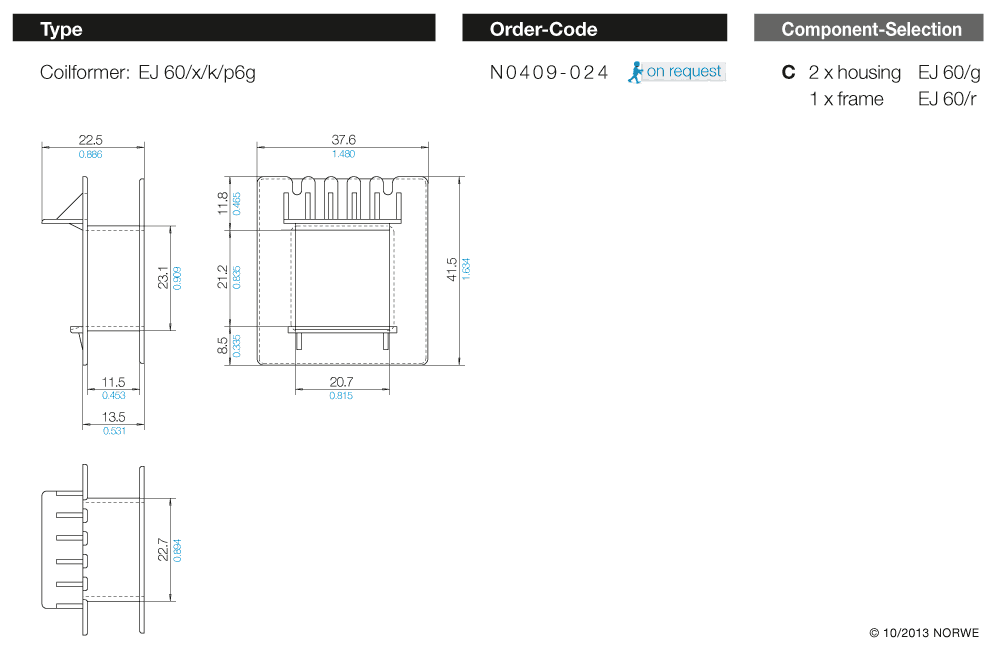
Task: Open the 'on request' link
Action: click(684, 71)
